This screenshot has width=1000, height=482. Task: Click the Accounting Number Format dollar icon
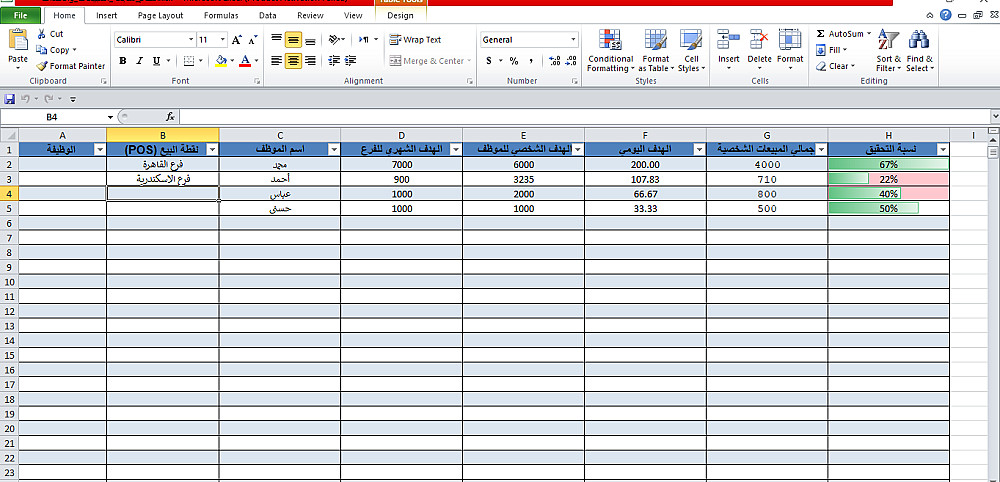(489, 61)
